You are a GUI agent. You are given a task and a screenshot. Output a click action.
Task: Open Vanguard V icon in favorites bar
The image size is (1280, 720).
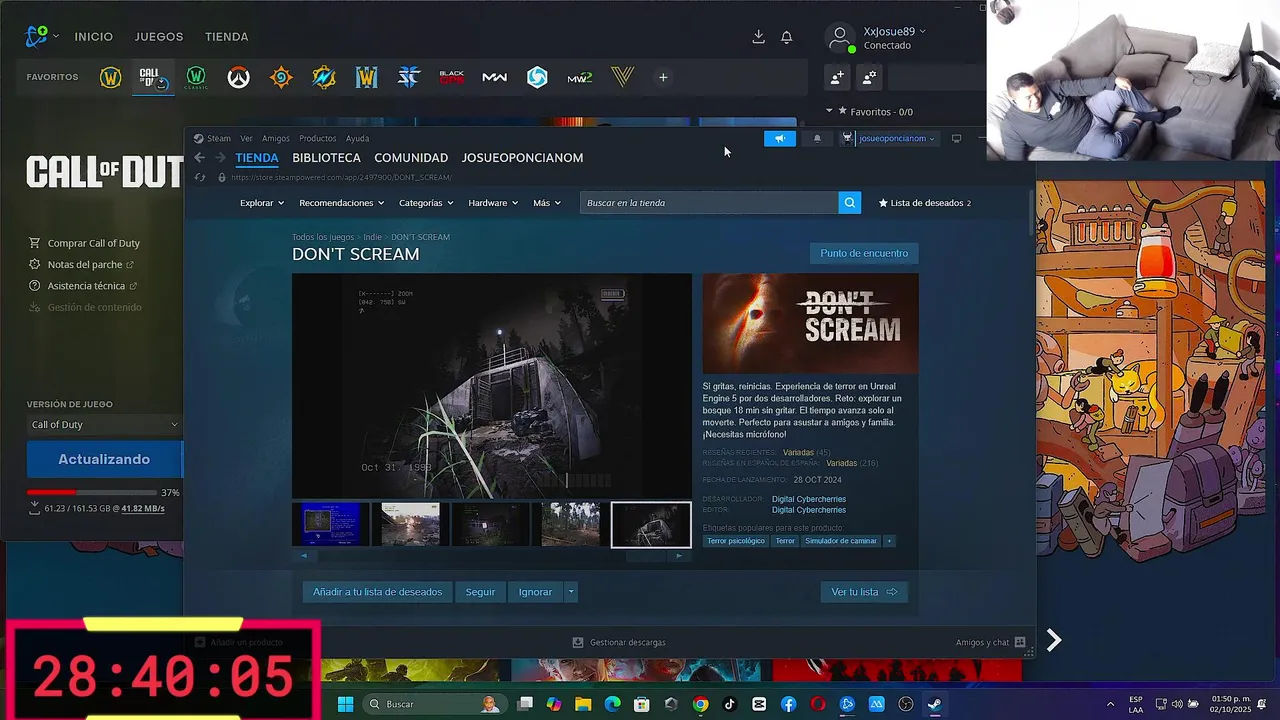click(622, 77)
